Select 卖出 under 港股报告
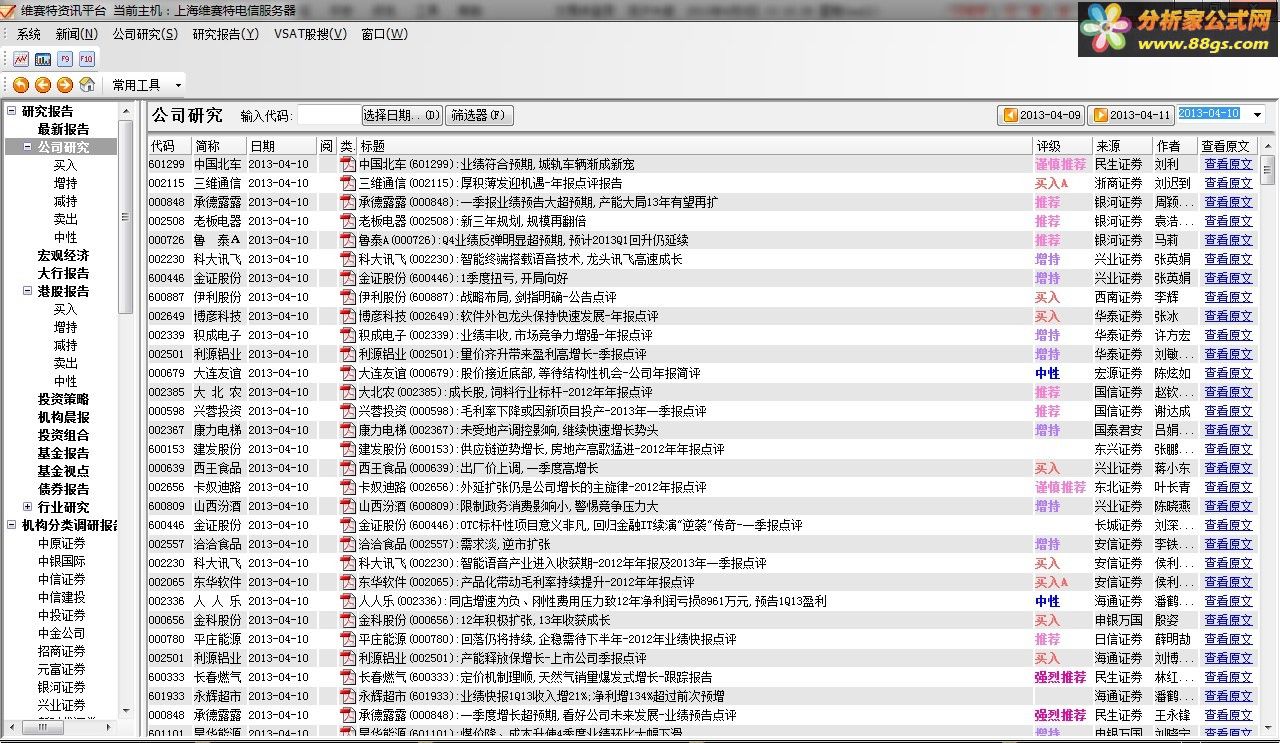This screenshot has width=1280, height=743. [65, 363]
